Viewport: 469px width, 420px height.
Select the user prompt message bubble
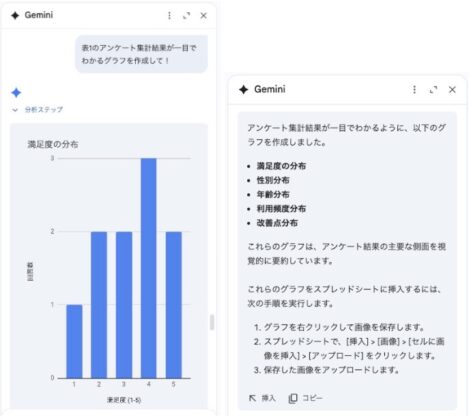[141, 54]
